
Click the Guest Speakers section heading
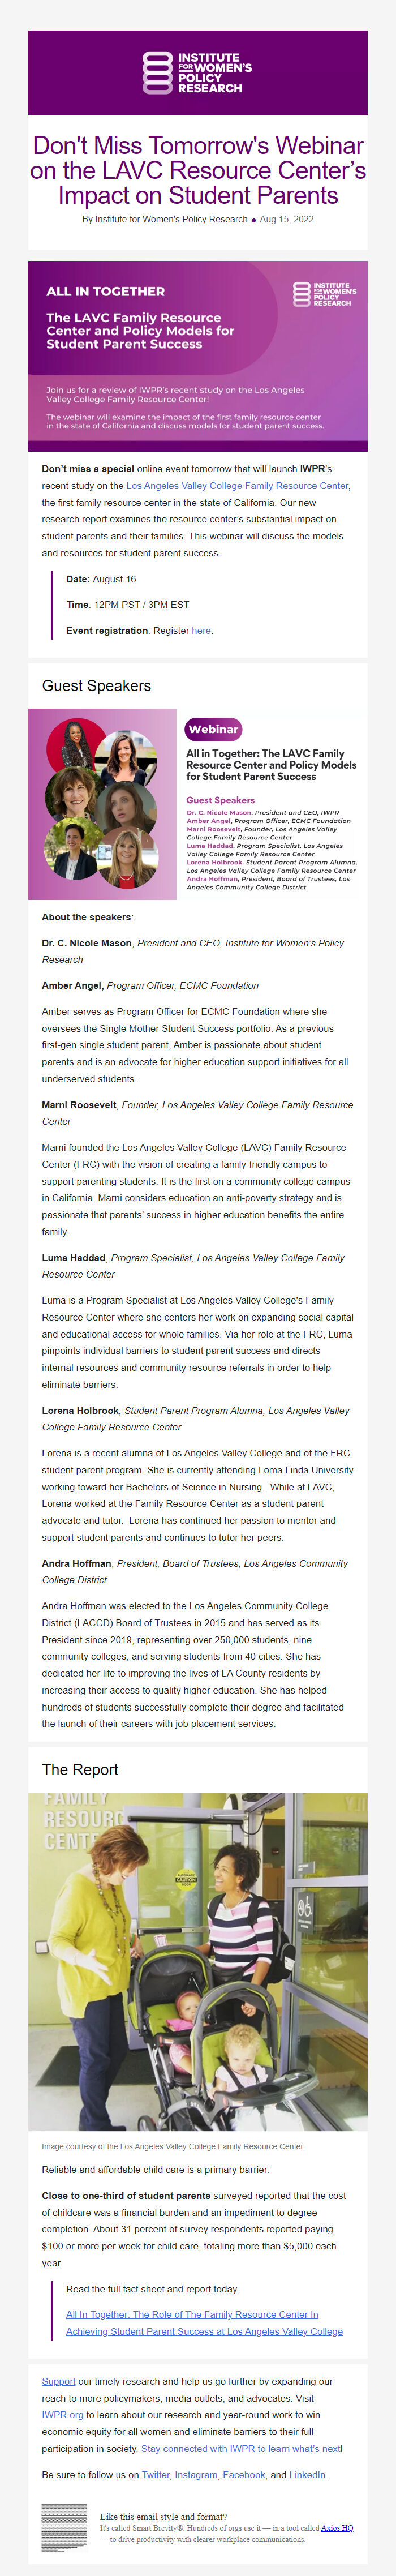(x=96, y=686)
